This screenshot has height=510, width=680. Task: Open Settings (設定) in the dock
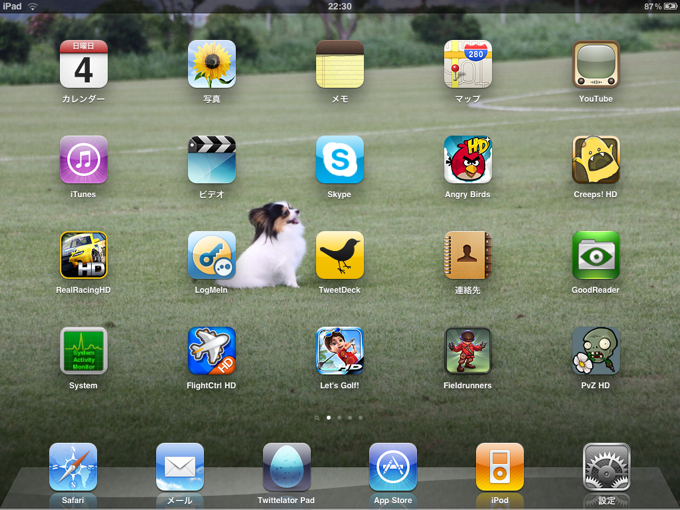tap(607, 467)
